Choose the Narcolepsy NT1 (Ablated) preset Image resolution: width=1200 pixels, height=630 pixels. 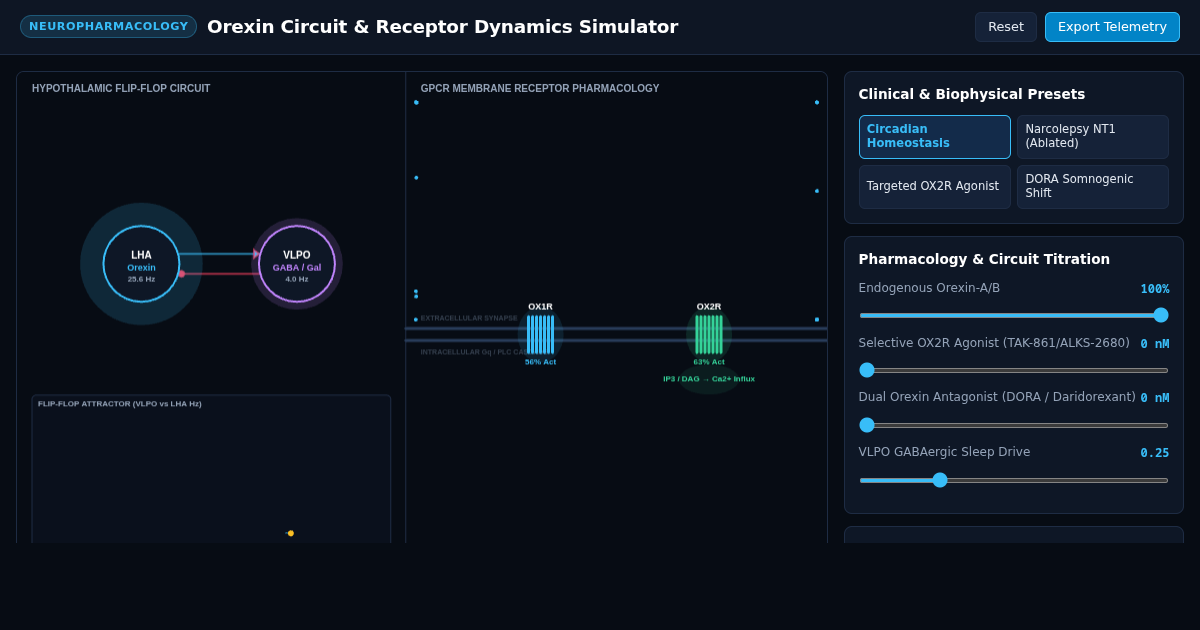pos(1092,137)
